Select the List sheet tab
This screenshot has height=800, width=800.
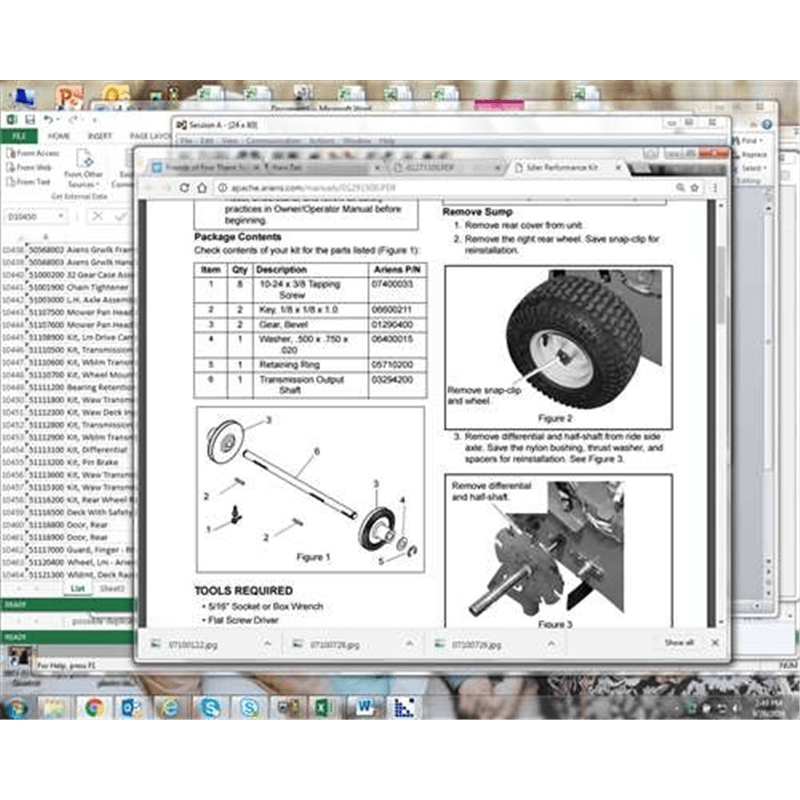(x=77, y=589)
